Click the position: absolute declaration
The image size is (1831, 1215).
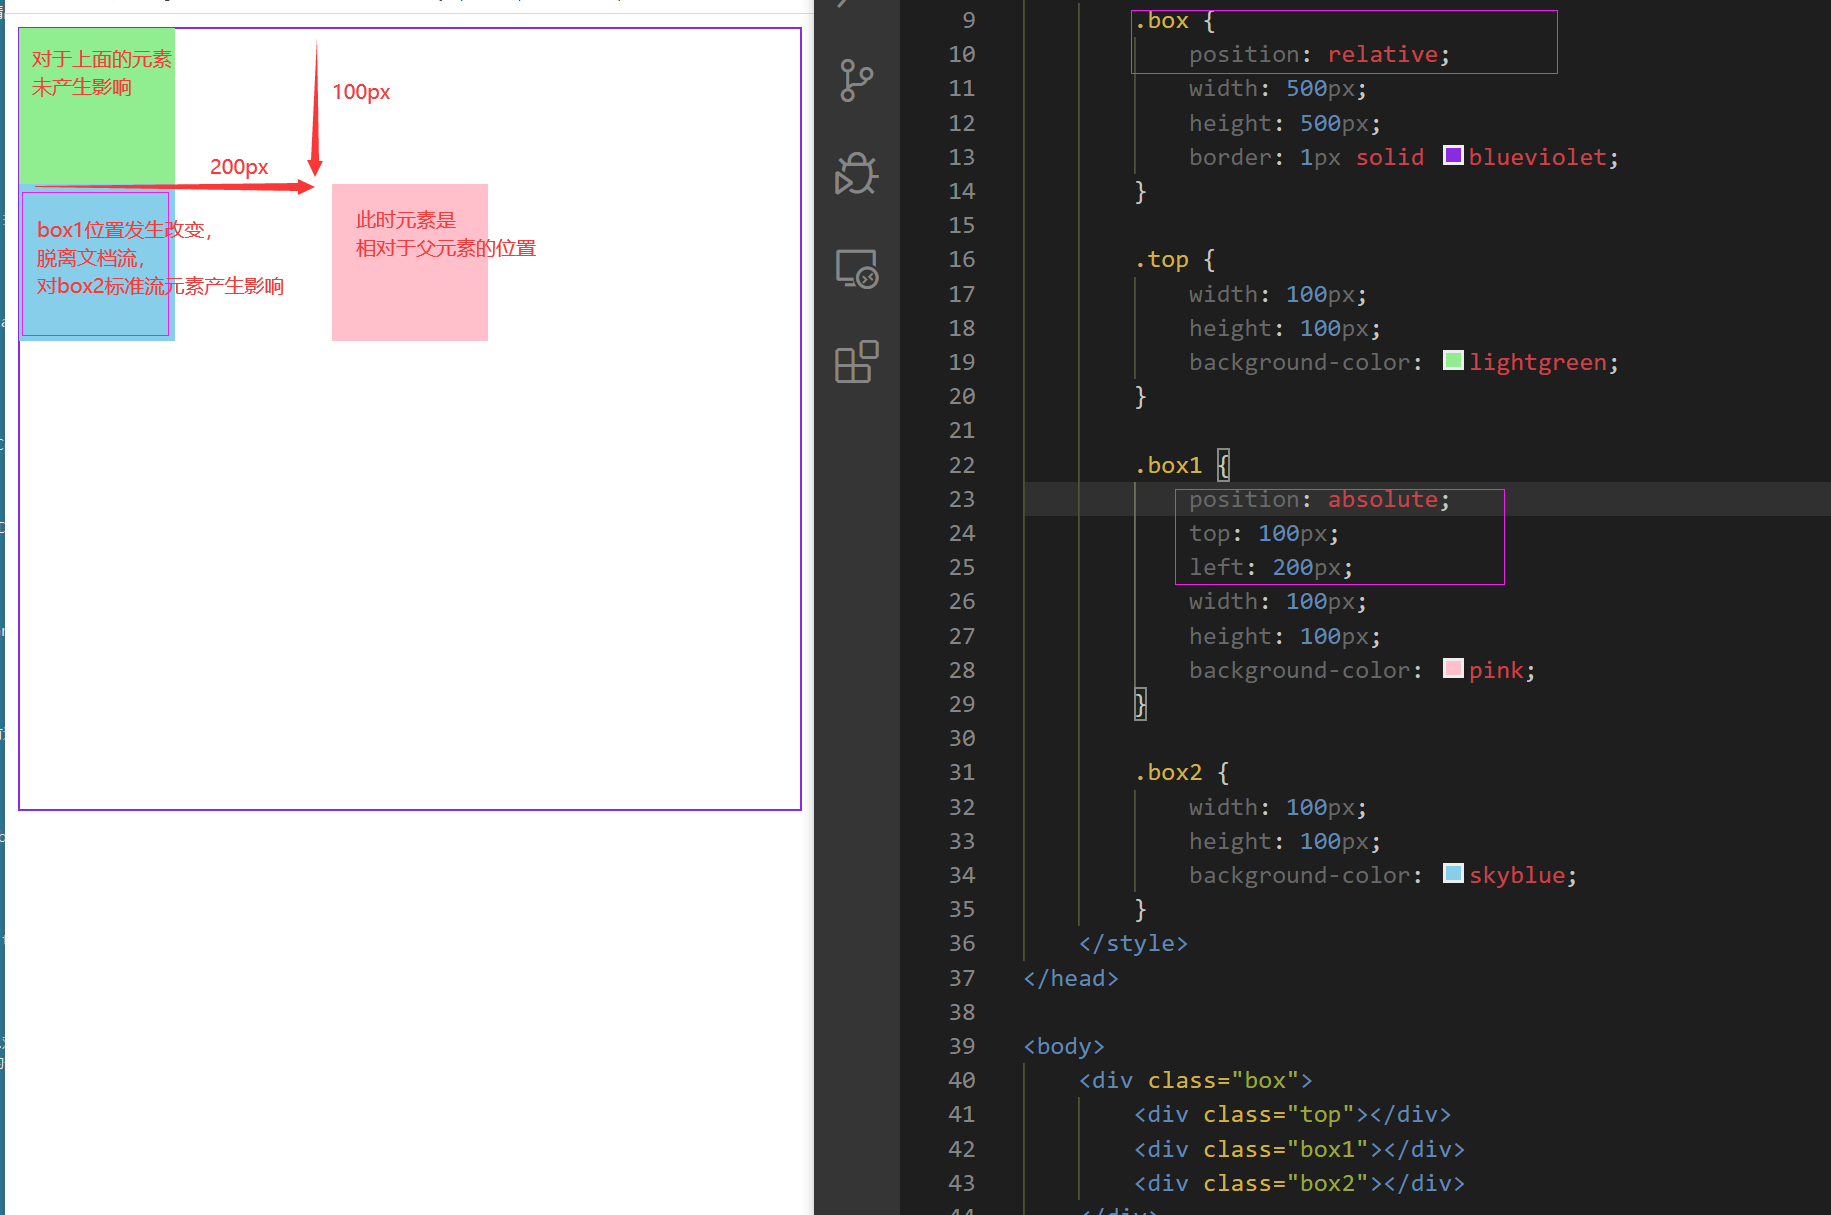[1319, 499]
